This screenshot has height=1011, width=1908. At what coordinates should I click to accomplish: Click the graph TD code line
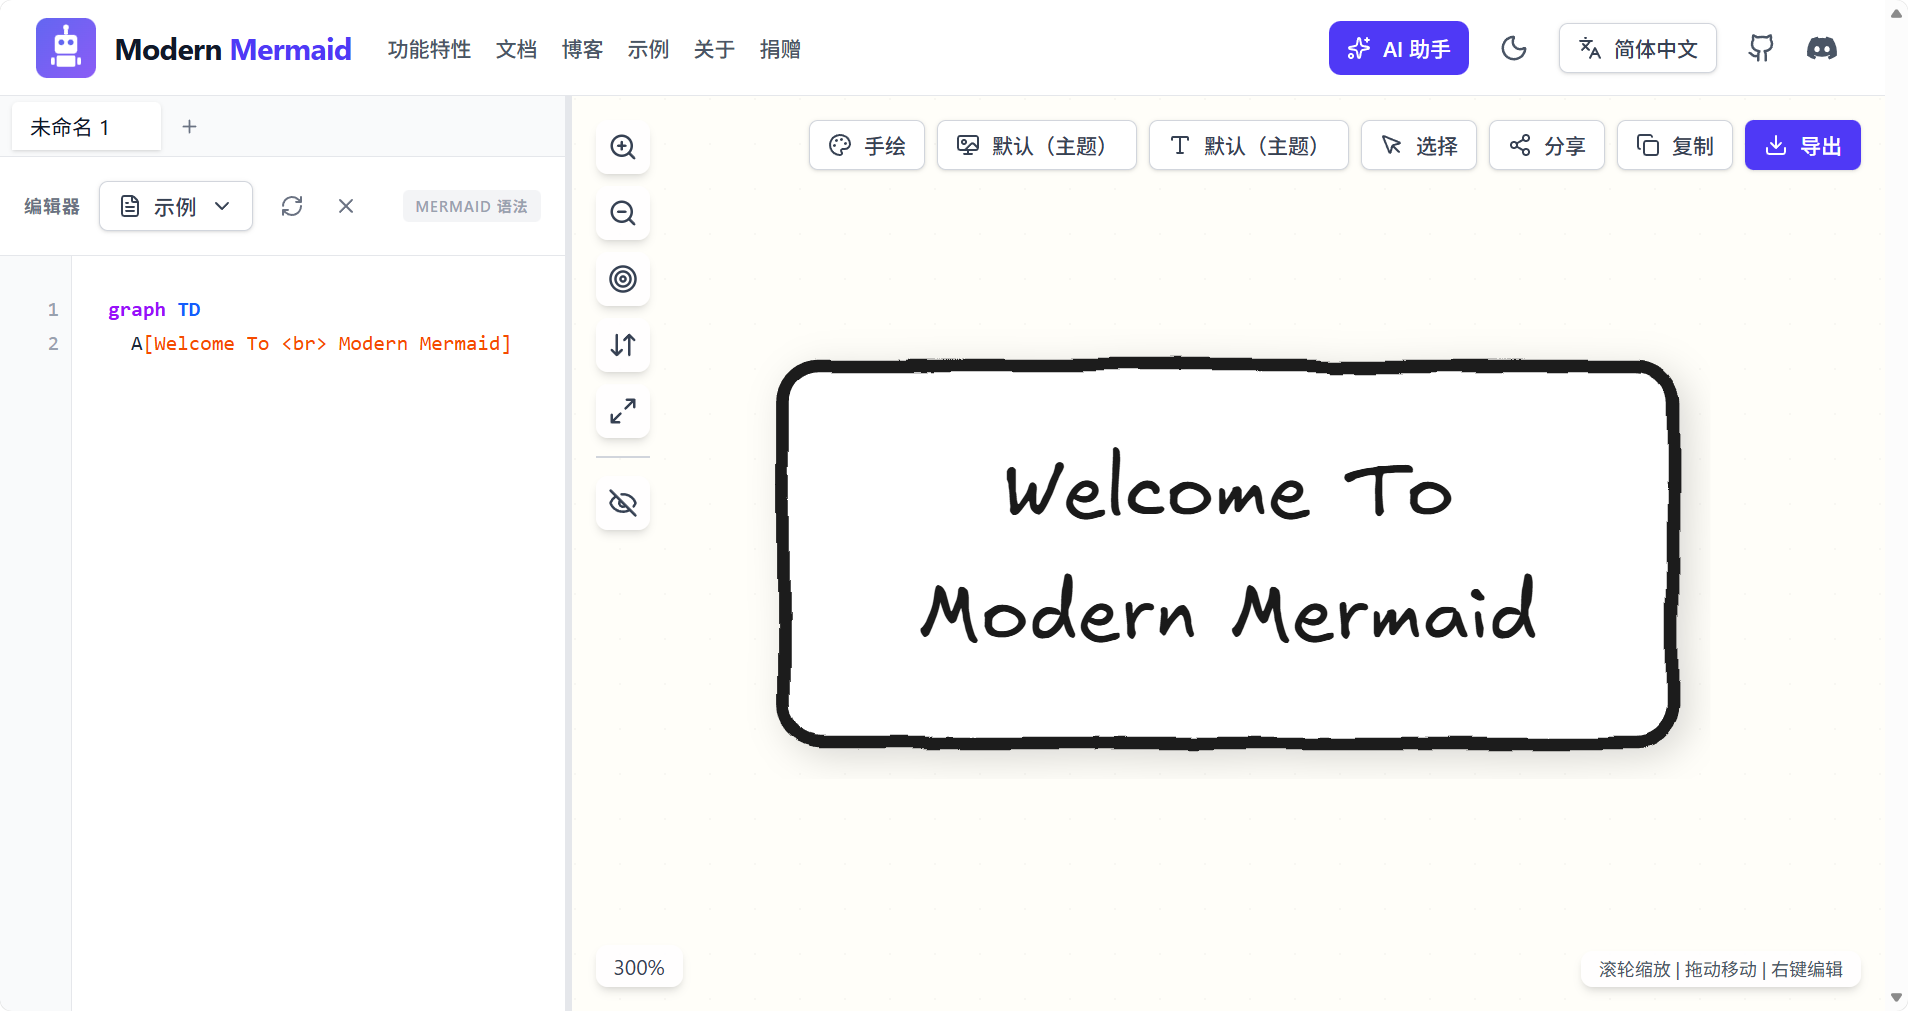click(x=155, y=310)
